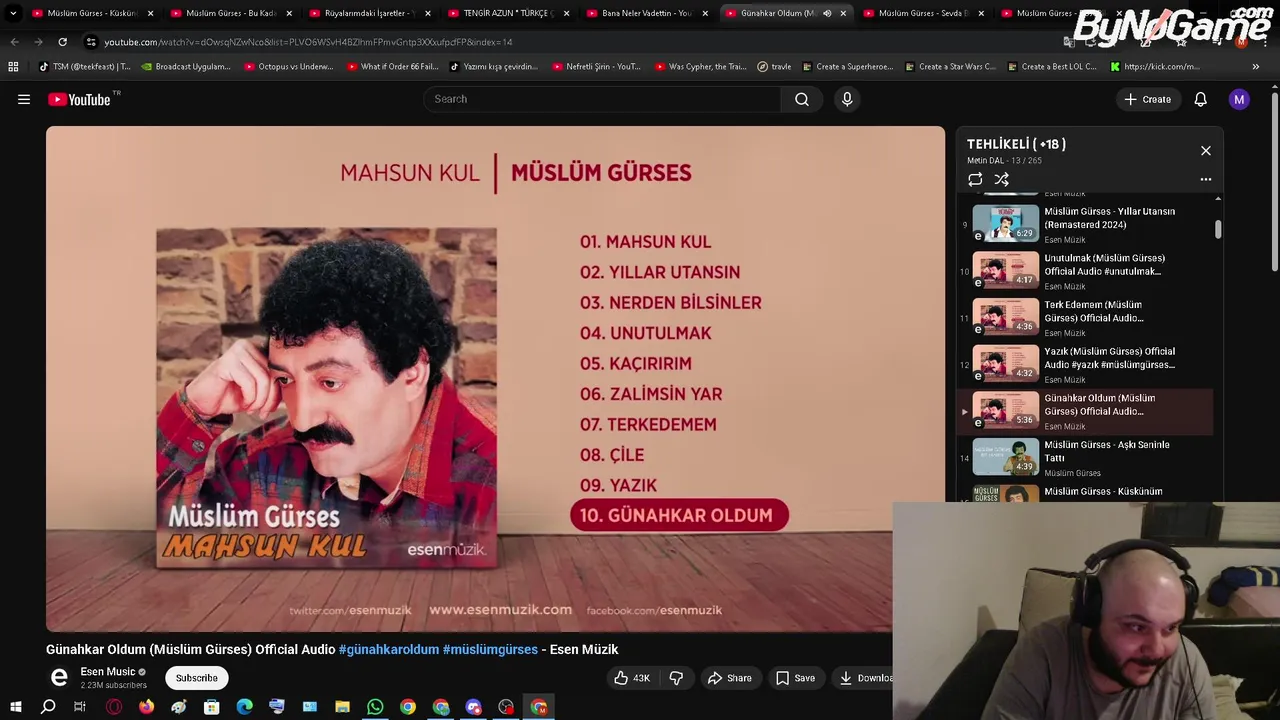Screen dimensions: 1280x720
Task: Click the #günahkaroldum hashtag
Action: pos(389,650)
